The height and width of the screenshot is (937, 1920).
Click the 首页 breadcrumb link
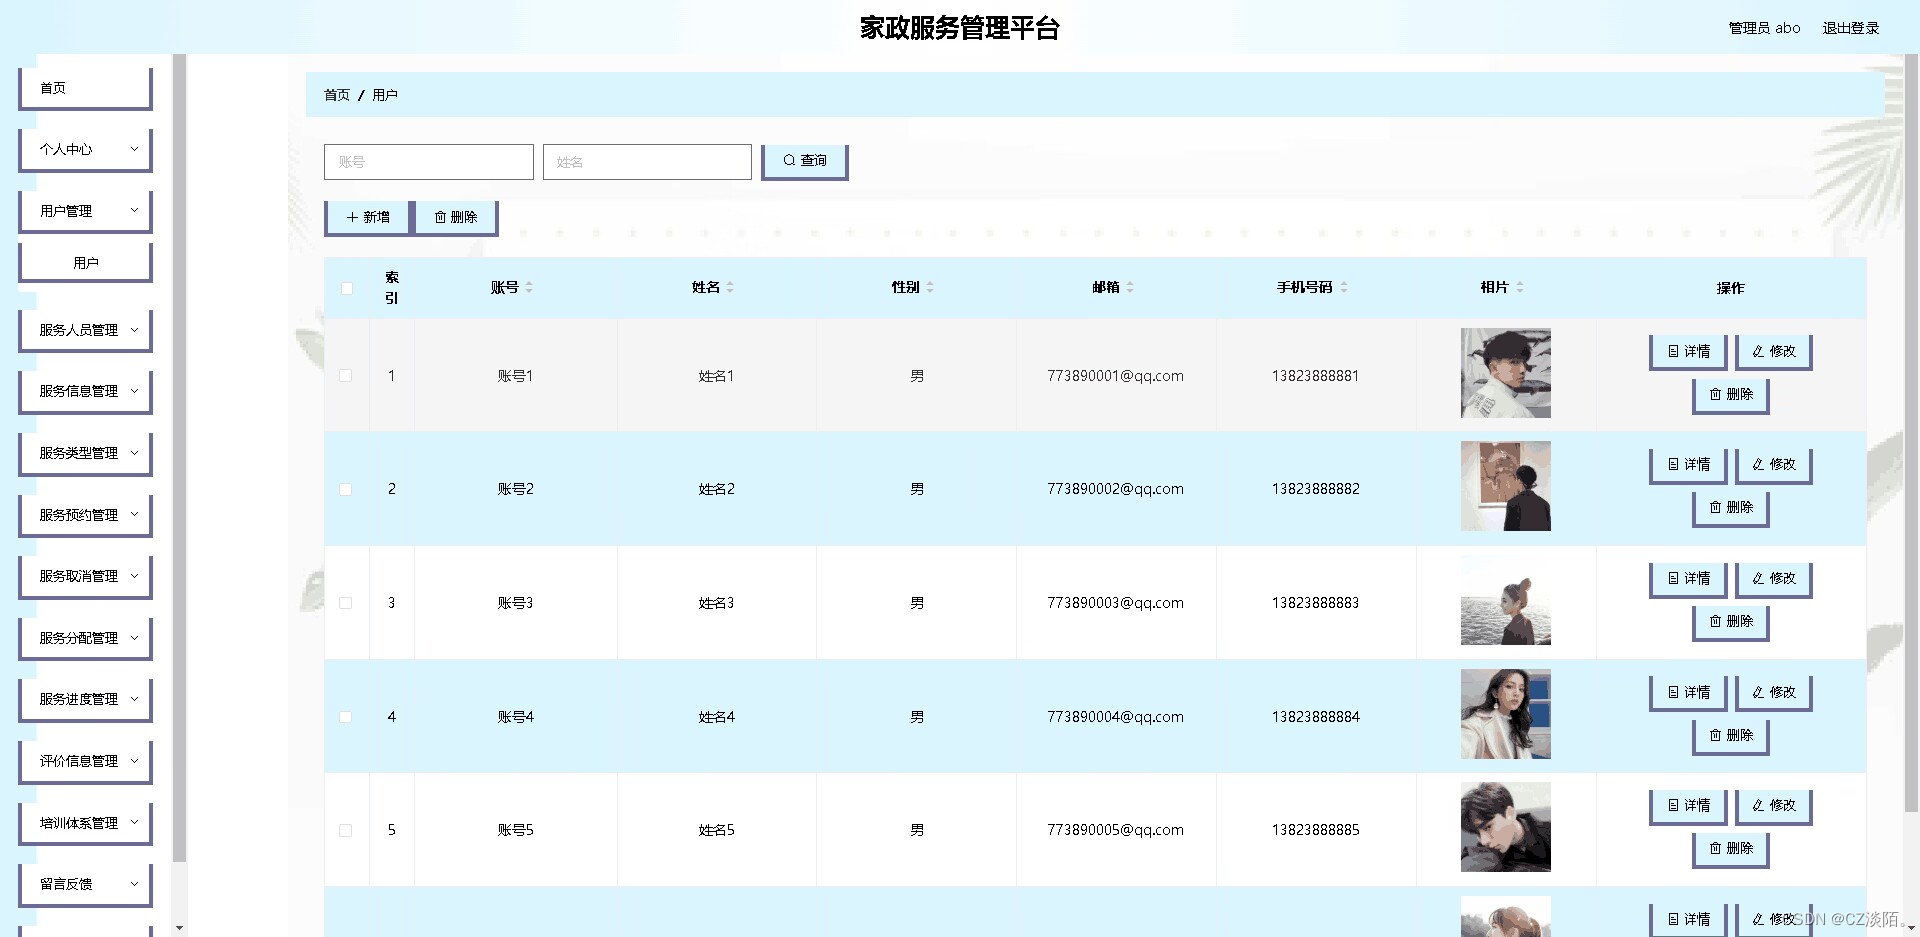(x=337, y=95)
